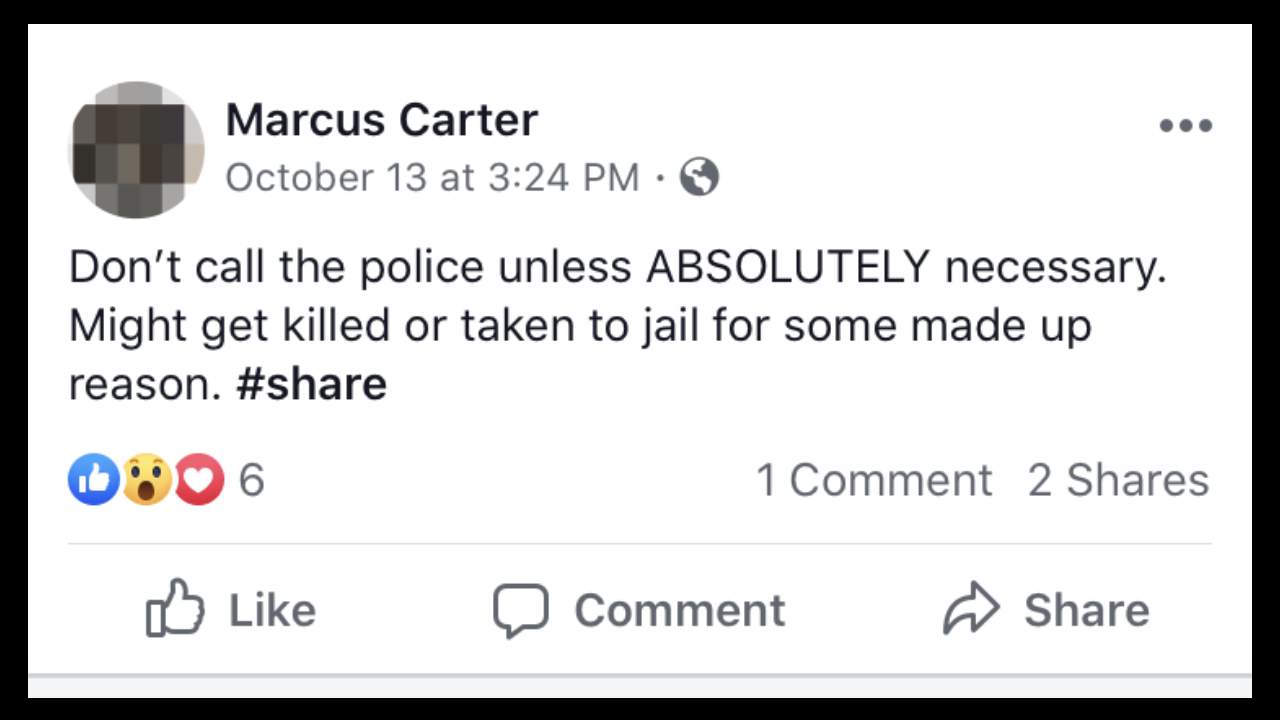View the 6 reactions count
This screenshot has height=720, width=1280.
tap(251, 480)
